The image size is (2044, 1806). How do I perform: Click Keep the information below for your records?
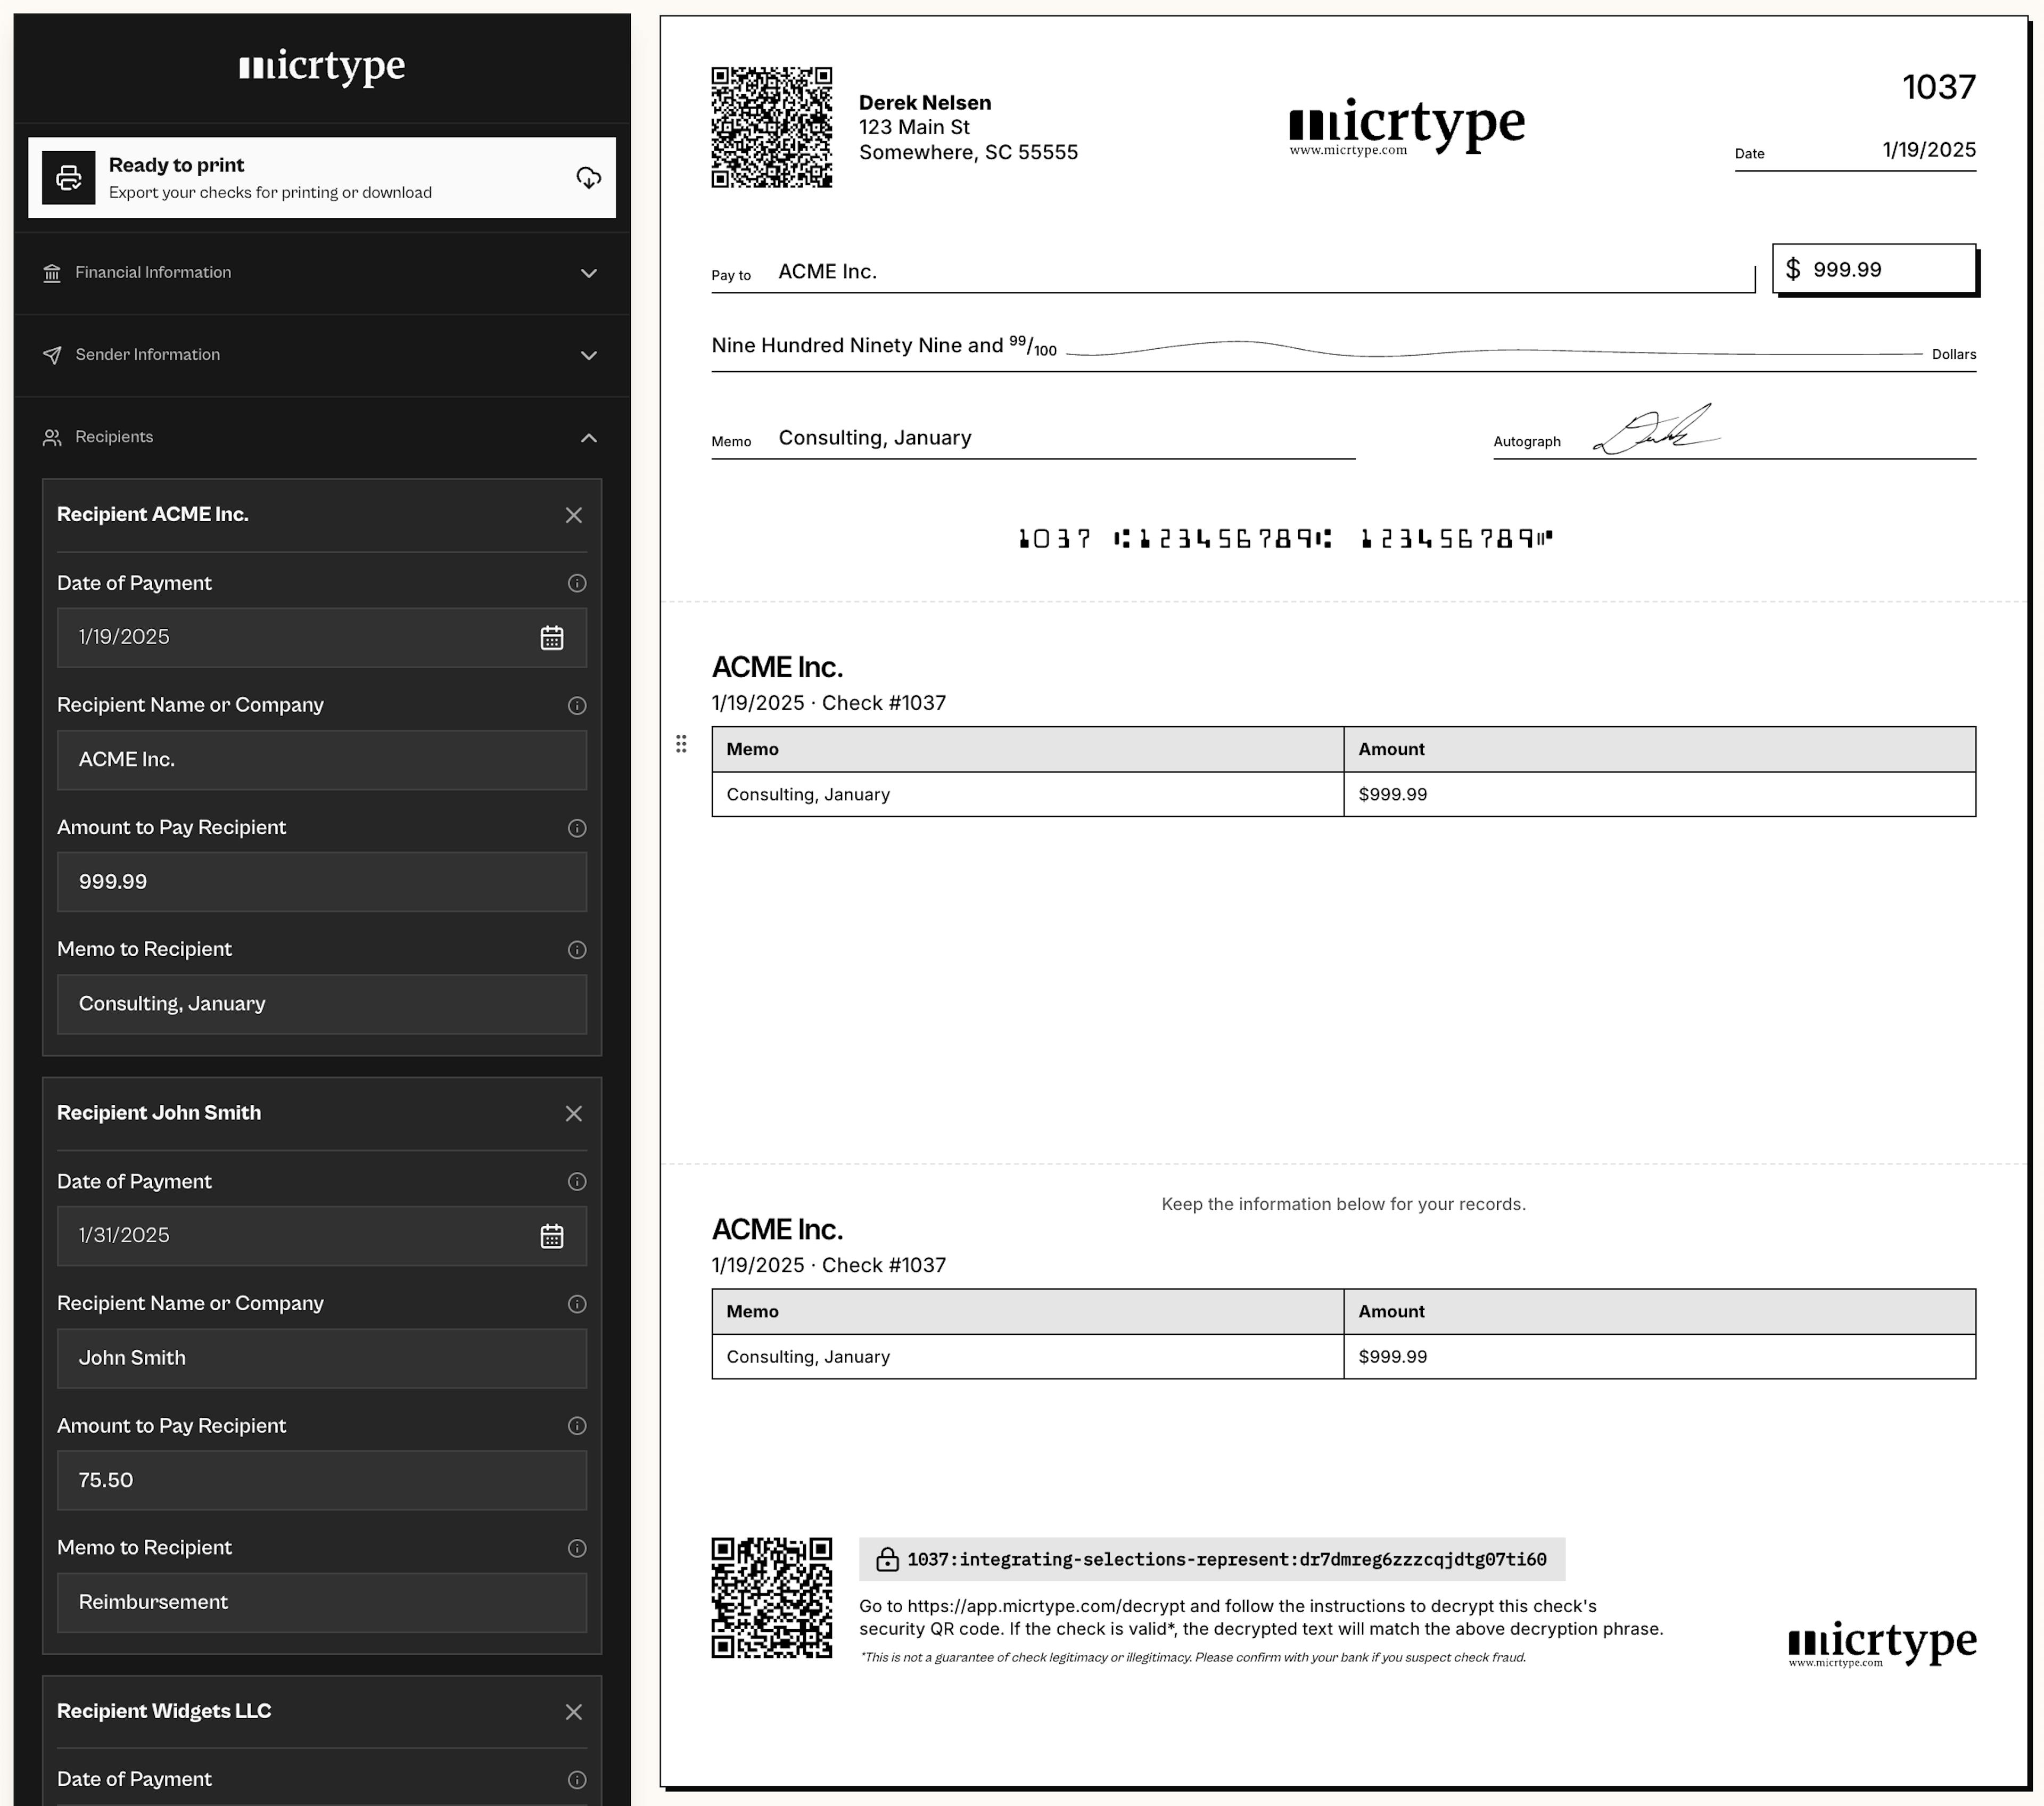[1343, 1204]
